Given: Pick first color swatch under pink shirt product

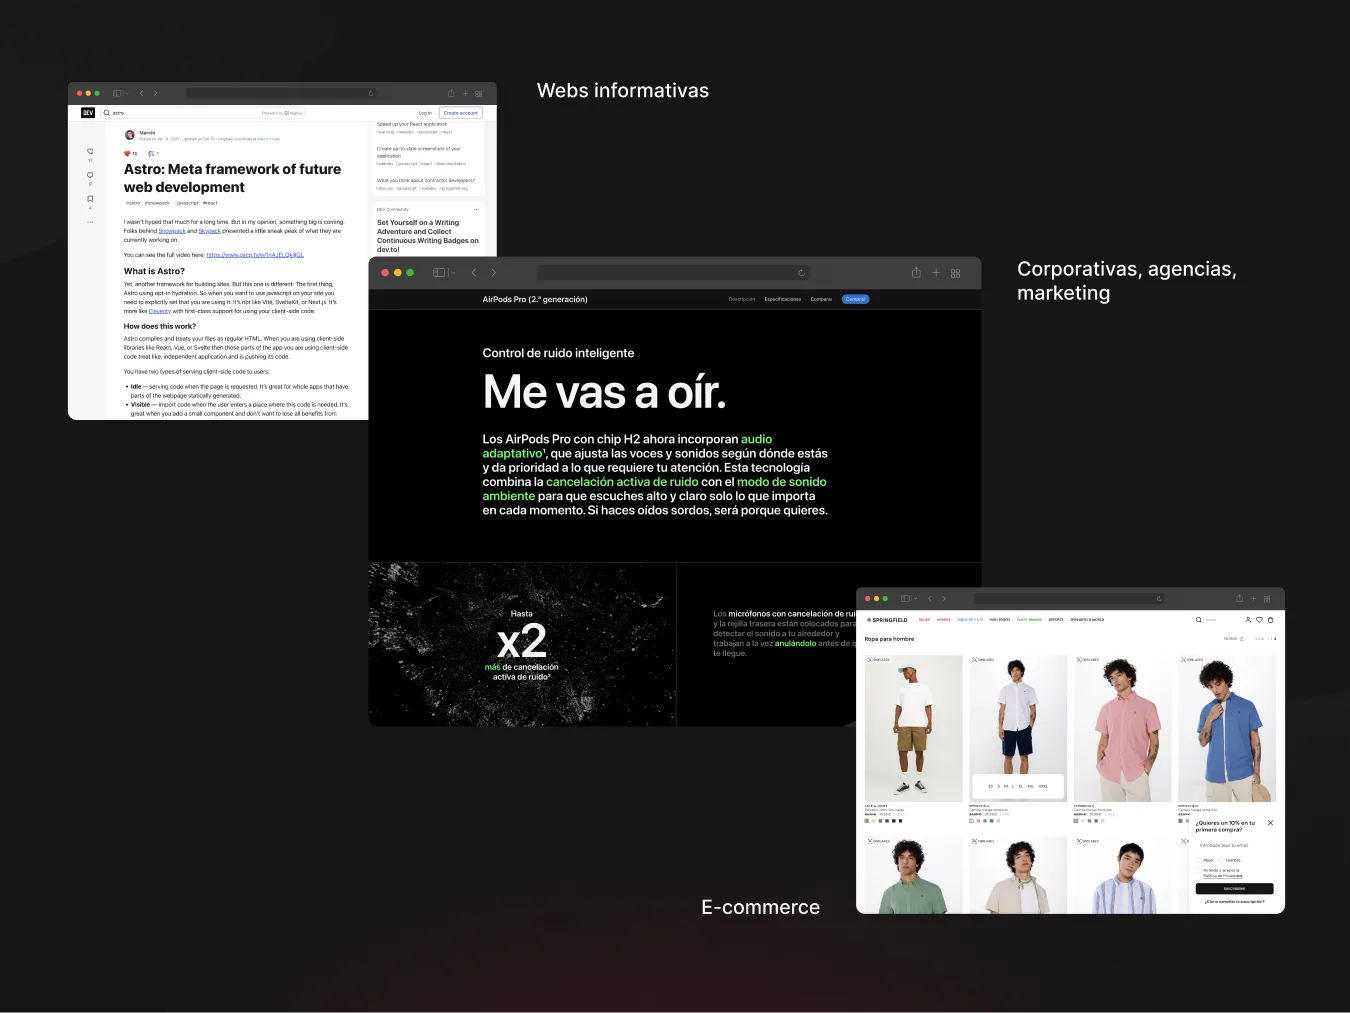Looking at the screenshot, I should (1077, 821).
